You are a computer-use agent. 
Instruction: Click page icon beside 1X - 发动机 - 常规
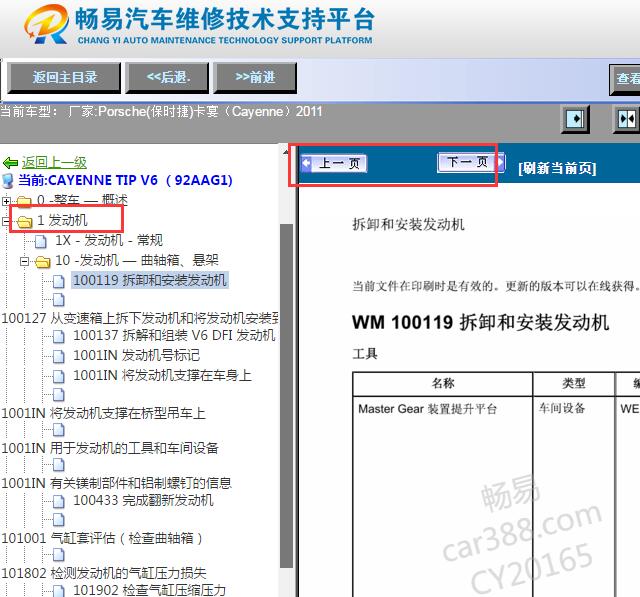40,241
